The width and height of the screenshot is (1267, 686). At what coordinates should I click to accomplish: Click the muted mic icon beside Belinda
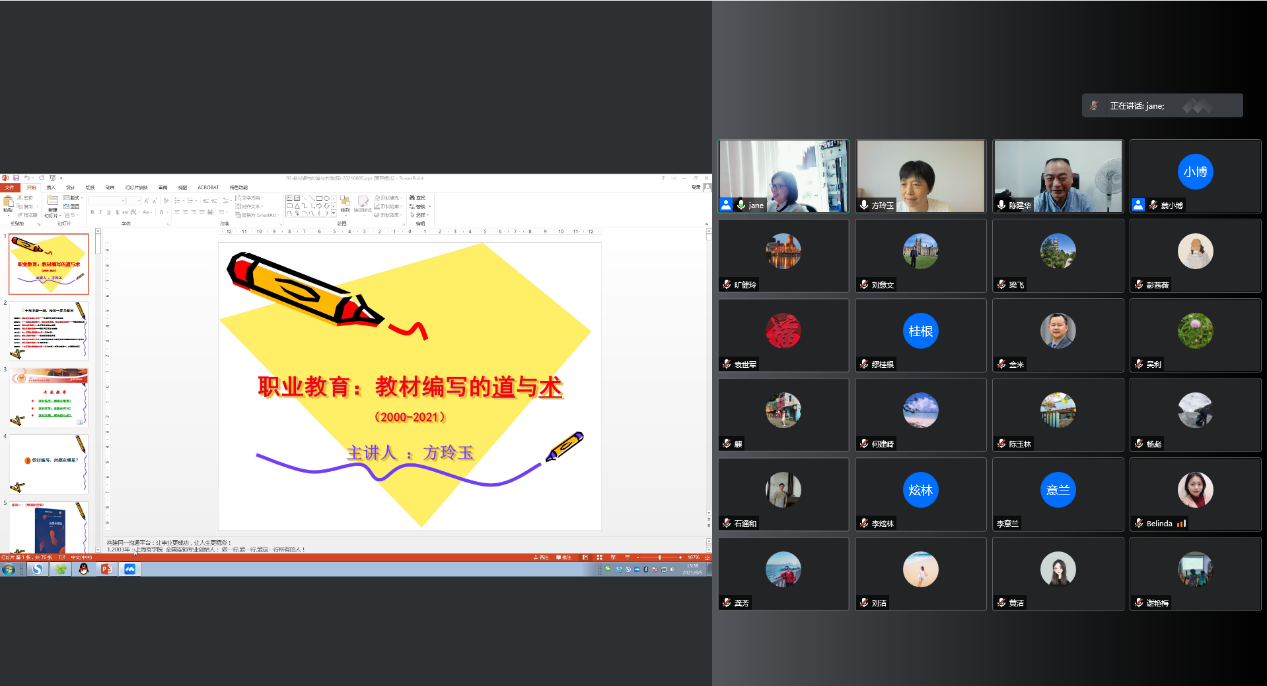1138,523
